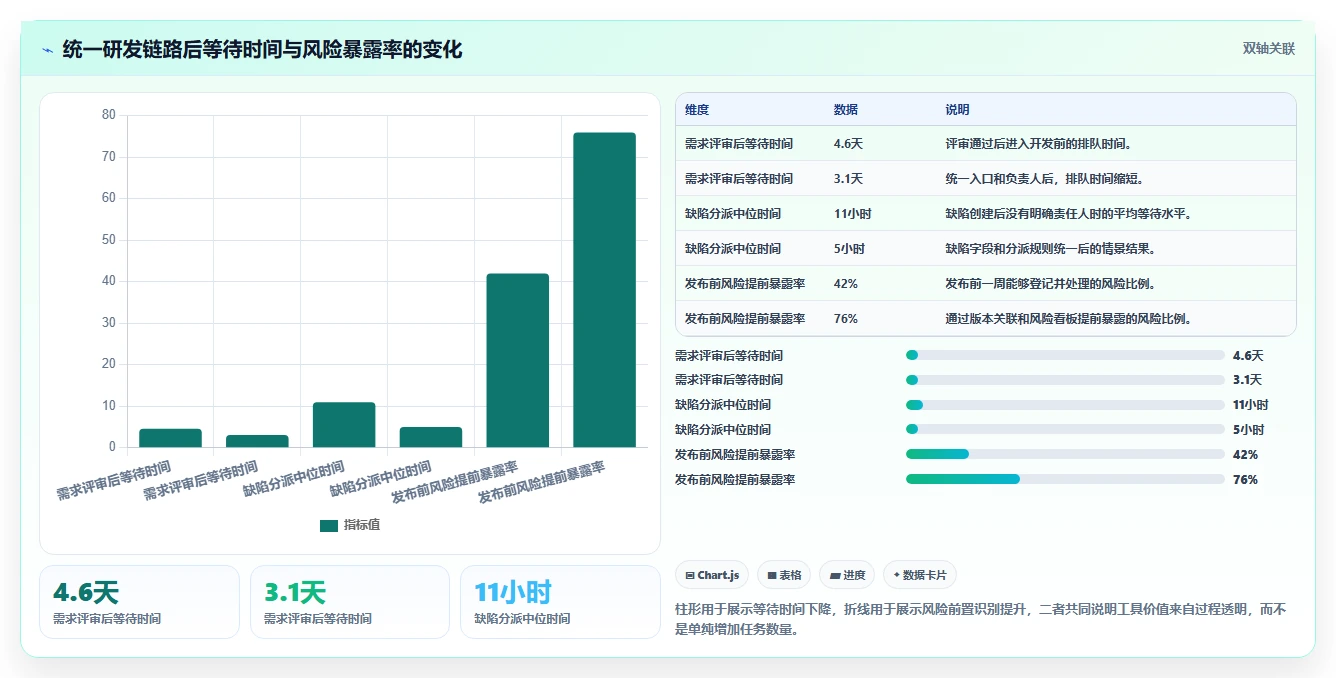The image size is (1336, 678).
Task: Click the 5小时 table cell
Action: click(x=849, y=249)
